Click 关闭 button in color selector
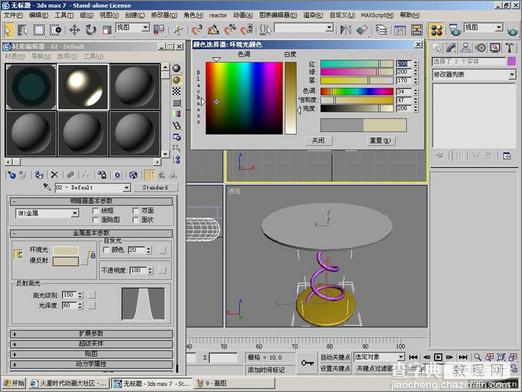522x392 pixels. tap(319, 140)
